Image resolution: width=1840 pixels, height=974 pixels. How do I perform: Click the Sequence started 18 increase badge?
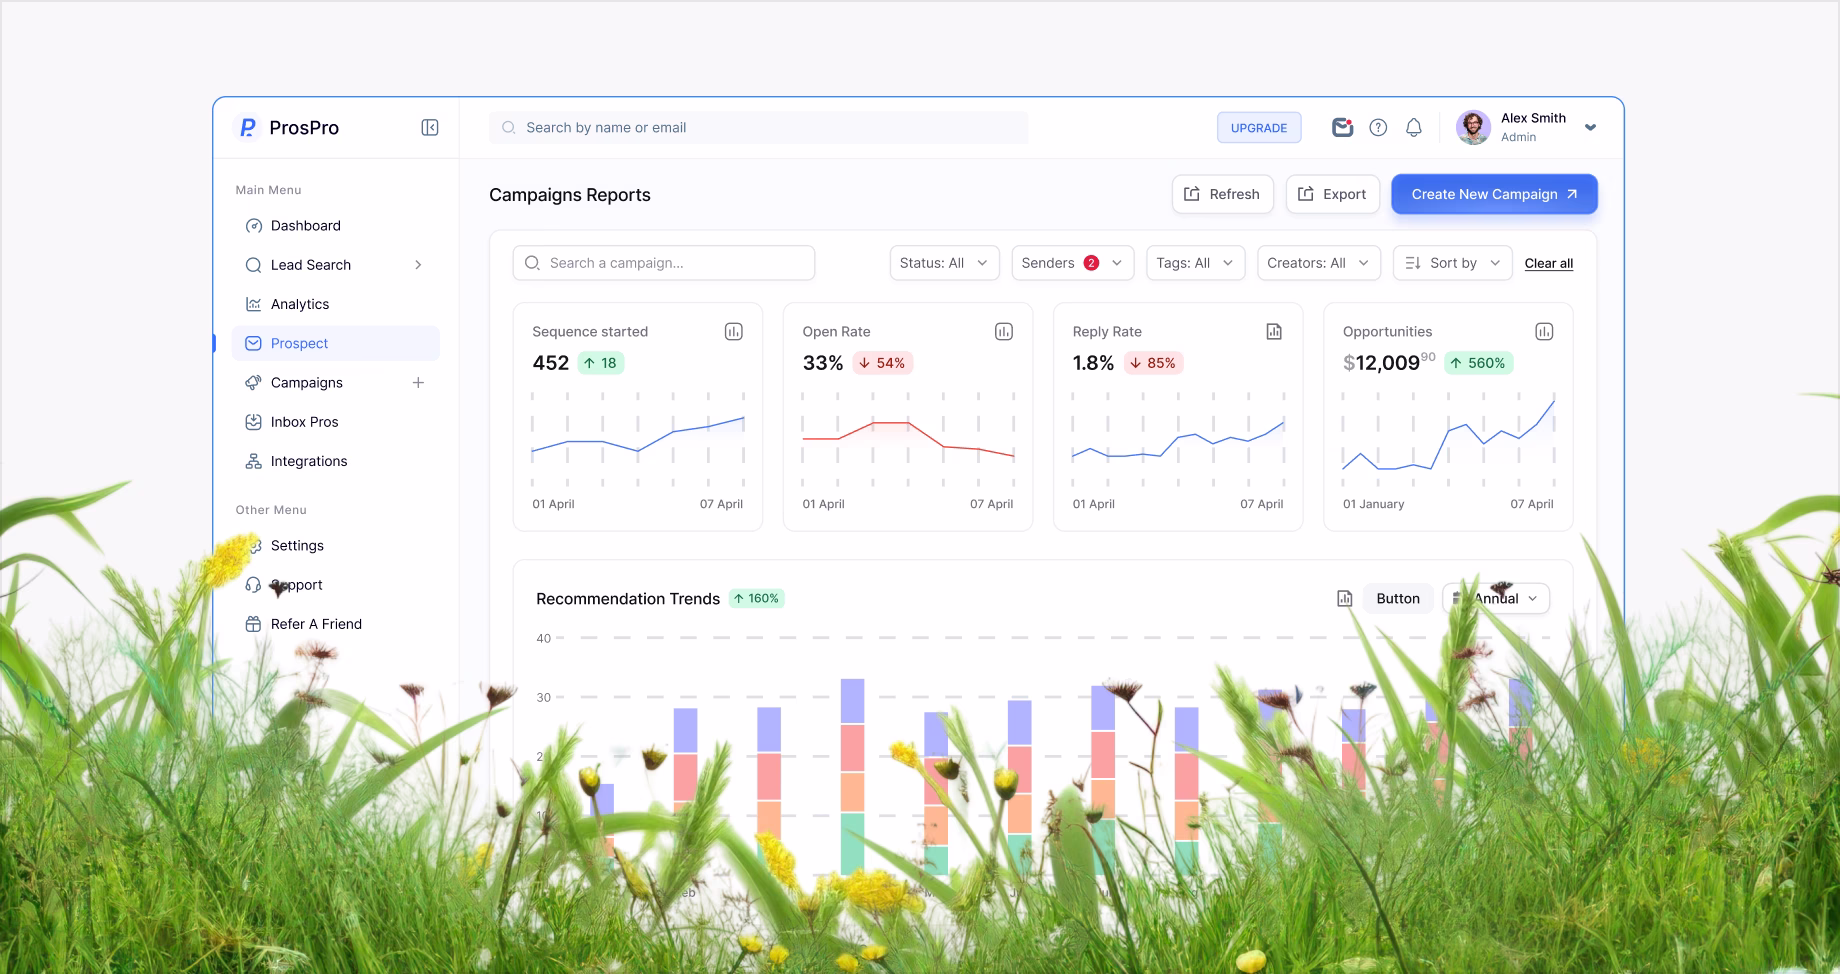point(601,363)
